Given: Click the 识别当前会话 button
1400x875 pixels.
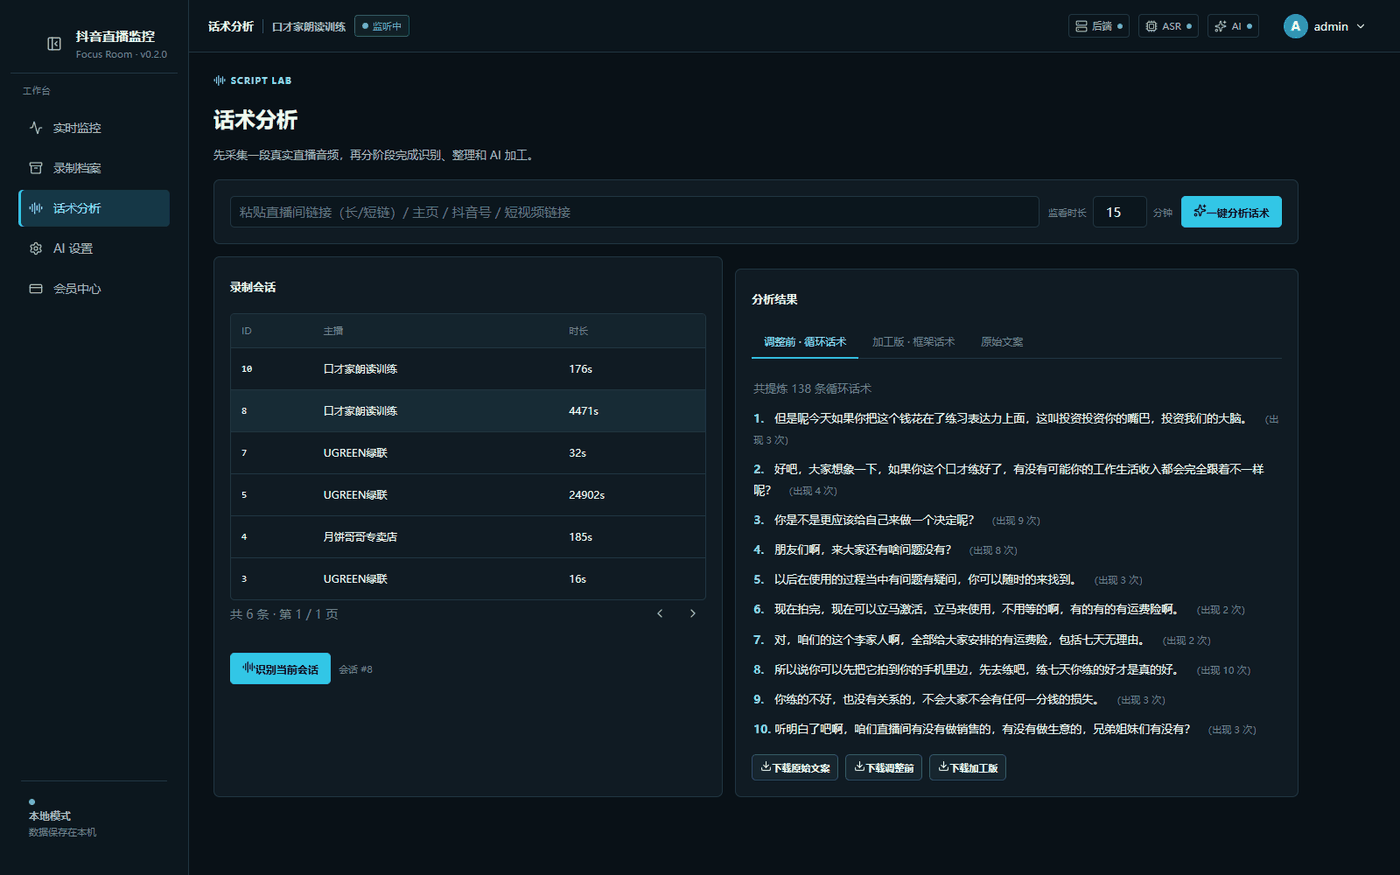Looking at the screenshot, I should (280, 669).
